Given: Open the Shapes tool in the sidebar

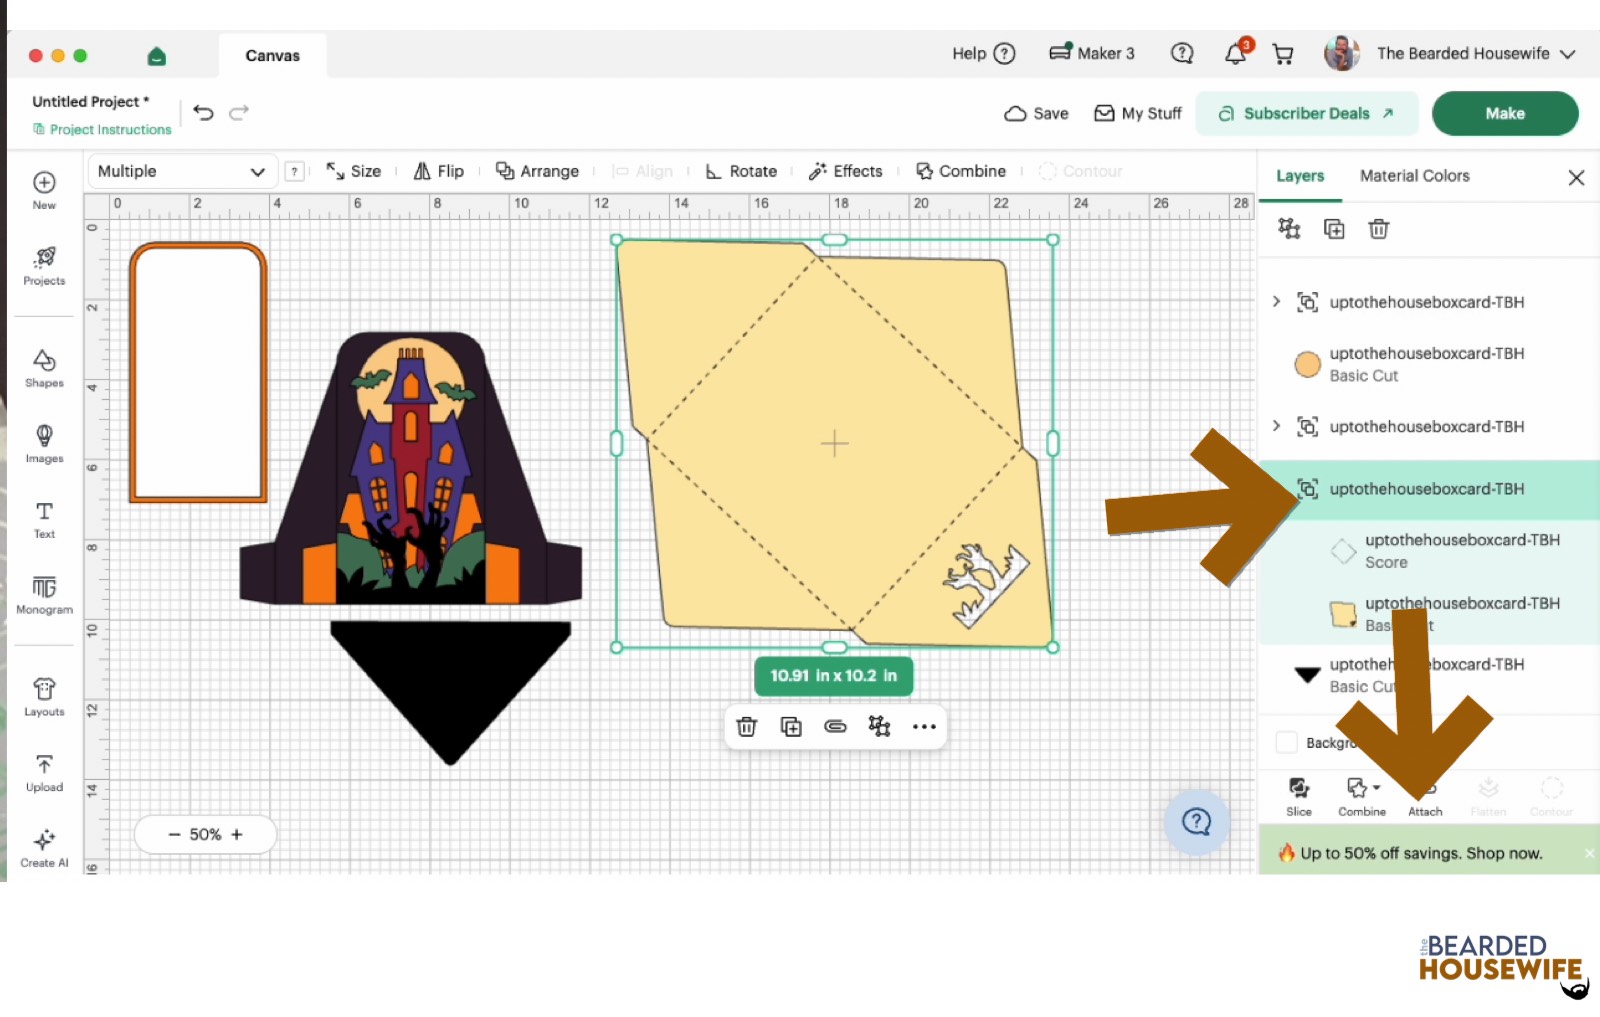Looking at the screenshot, I should tap(44, 368).
